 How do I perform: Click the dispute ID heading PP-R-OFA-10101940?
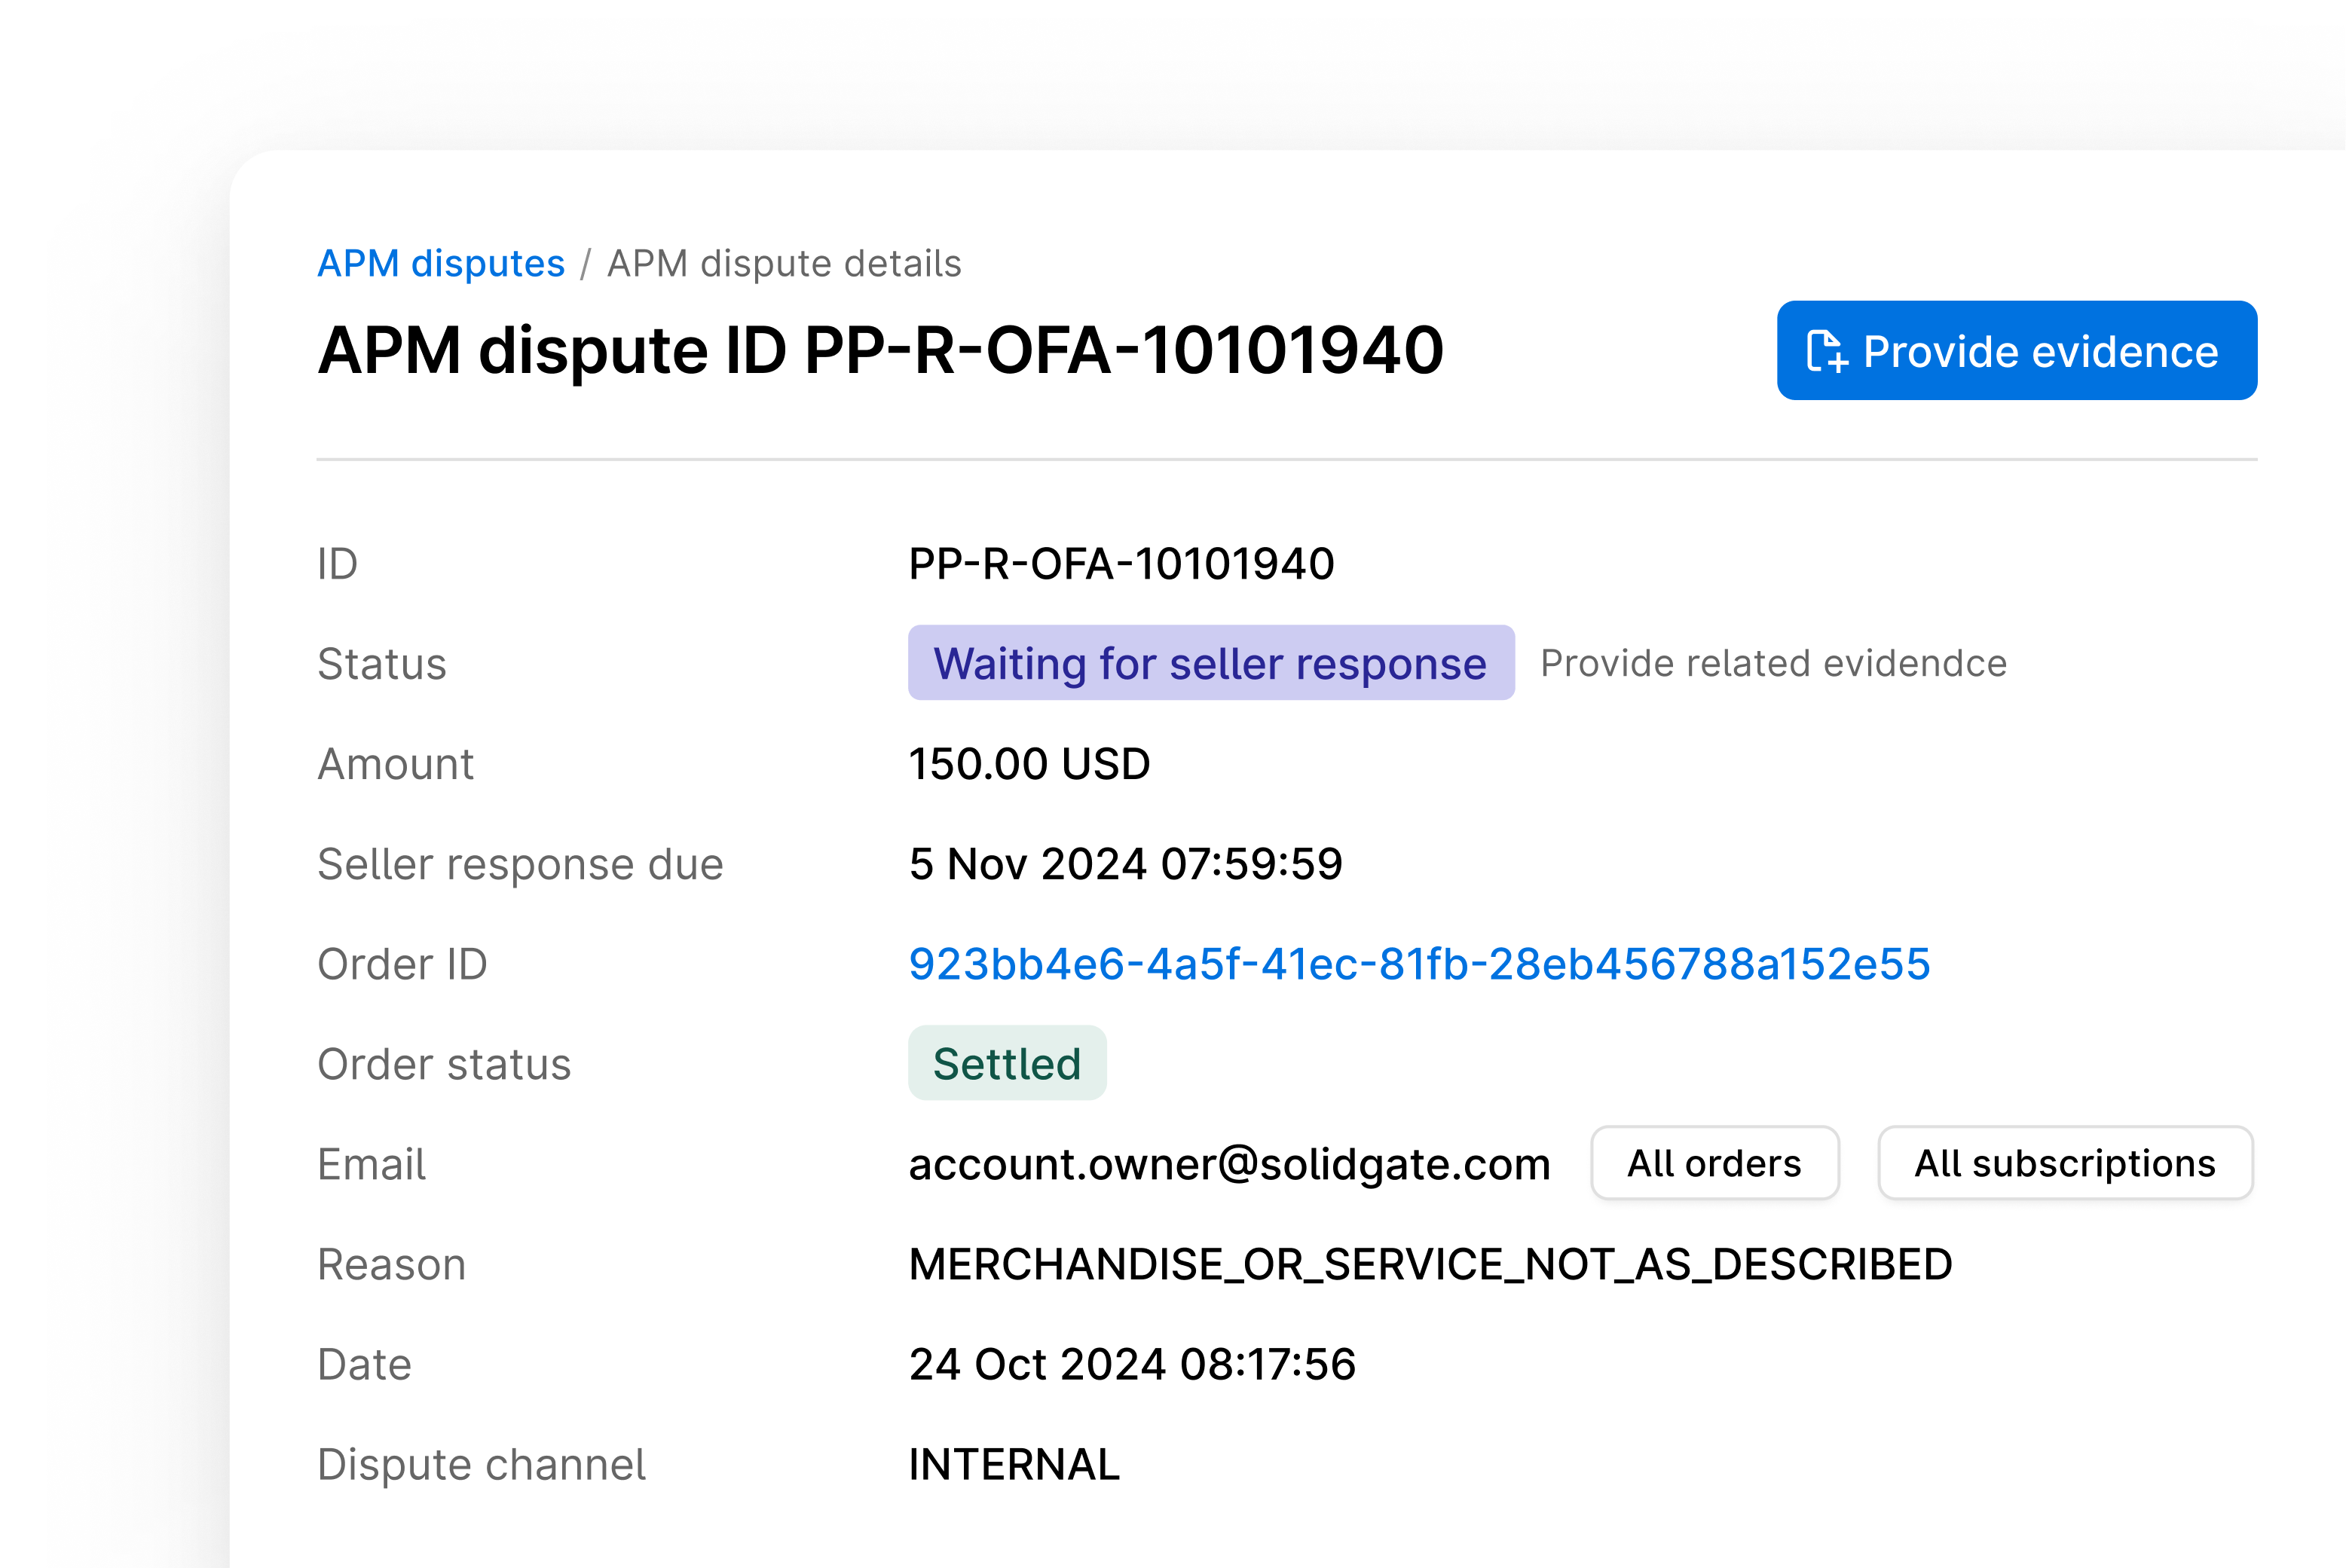(x=879, y=351)
